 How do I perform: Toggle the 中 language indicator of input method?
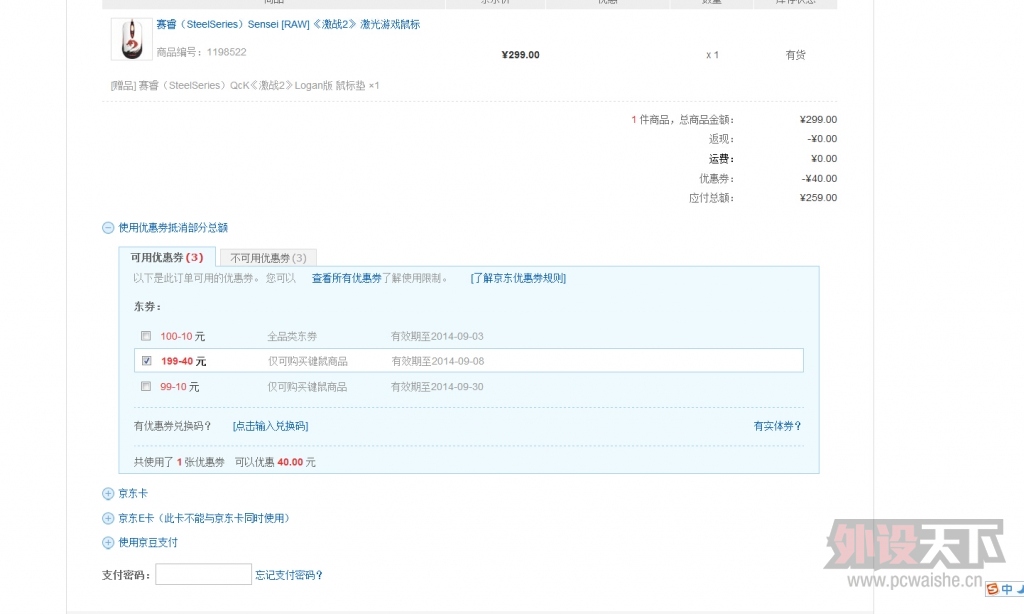[x=1007, y=589]
